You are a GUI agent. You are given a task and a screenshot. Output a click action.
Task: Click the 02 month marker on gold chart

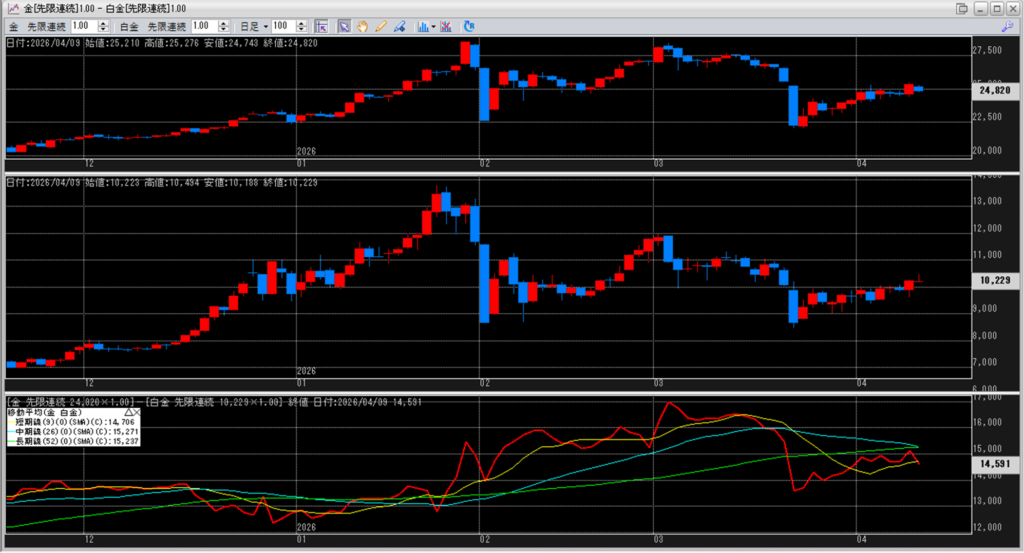click(485, 163)
